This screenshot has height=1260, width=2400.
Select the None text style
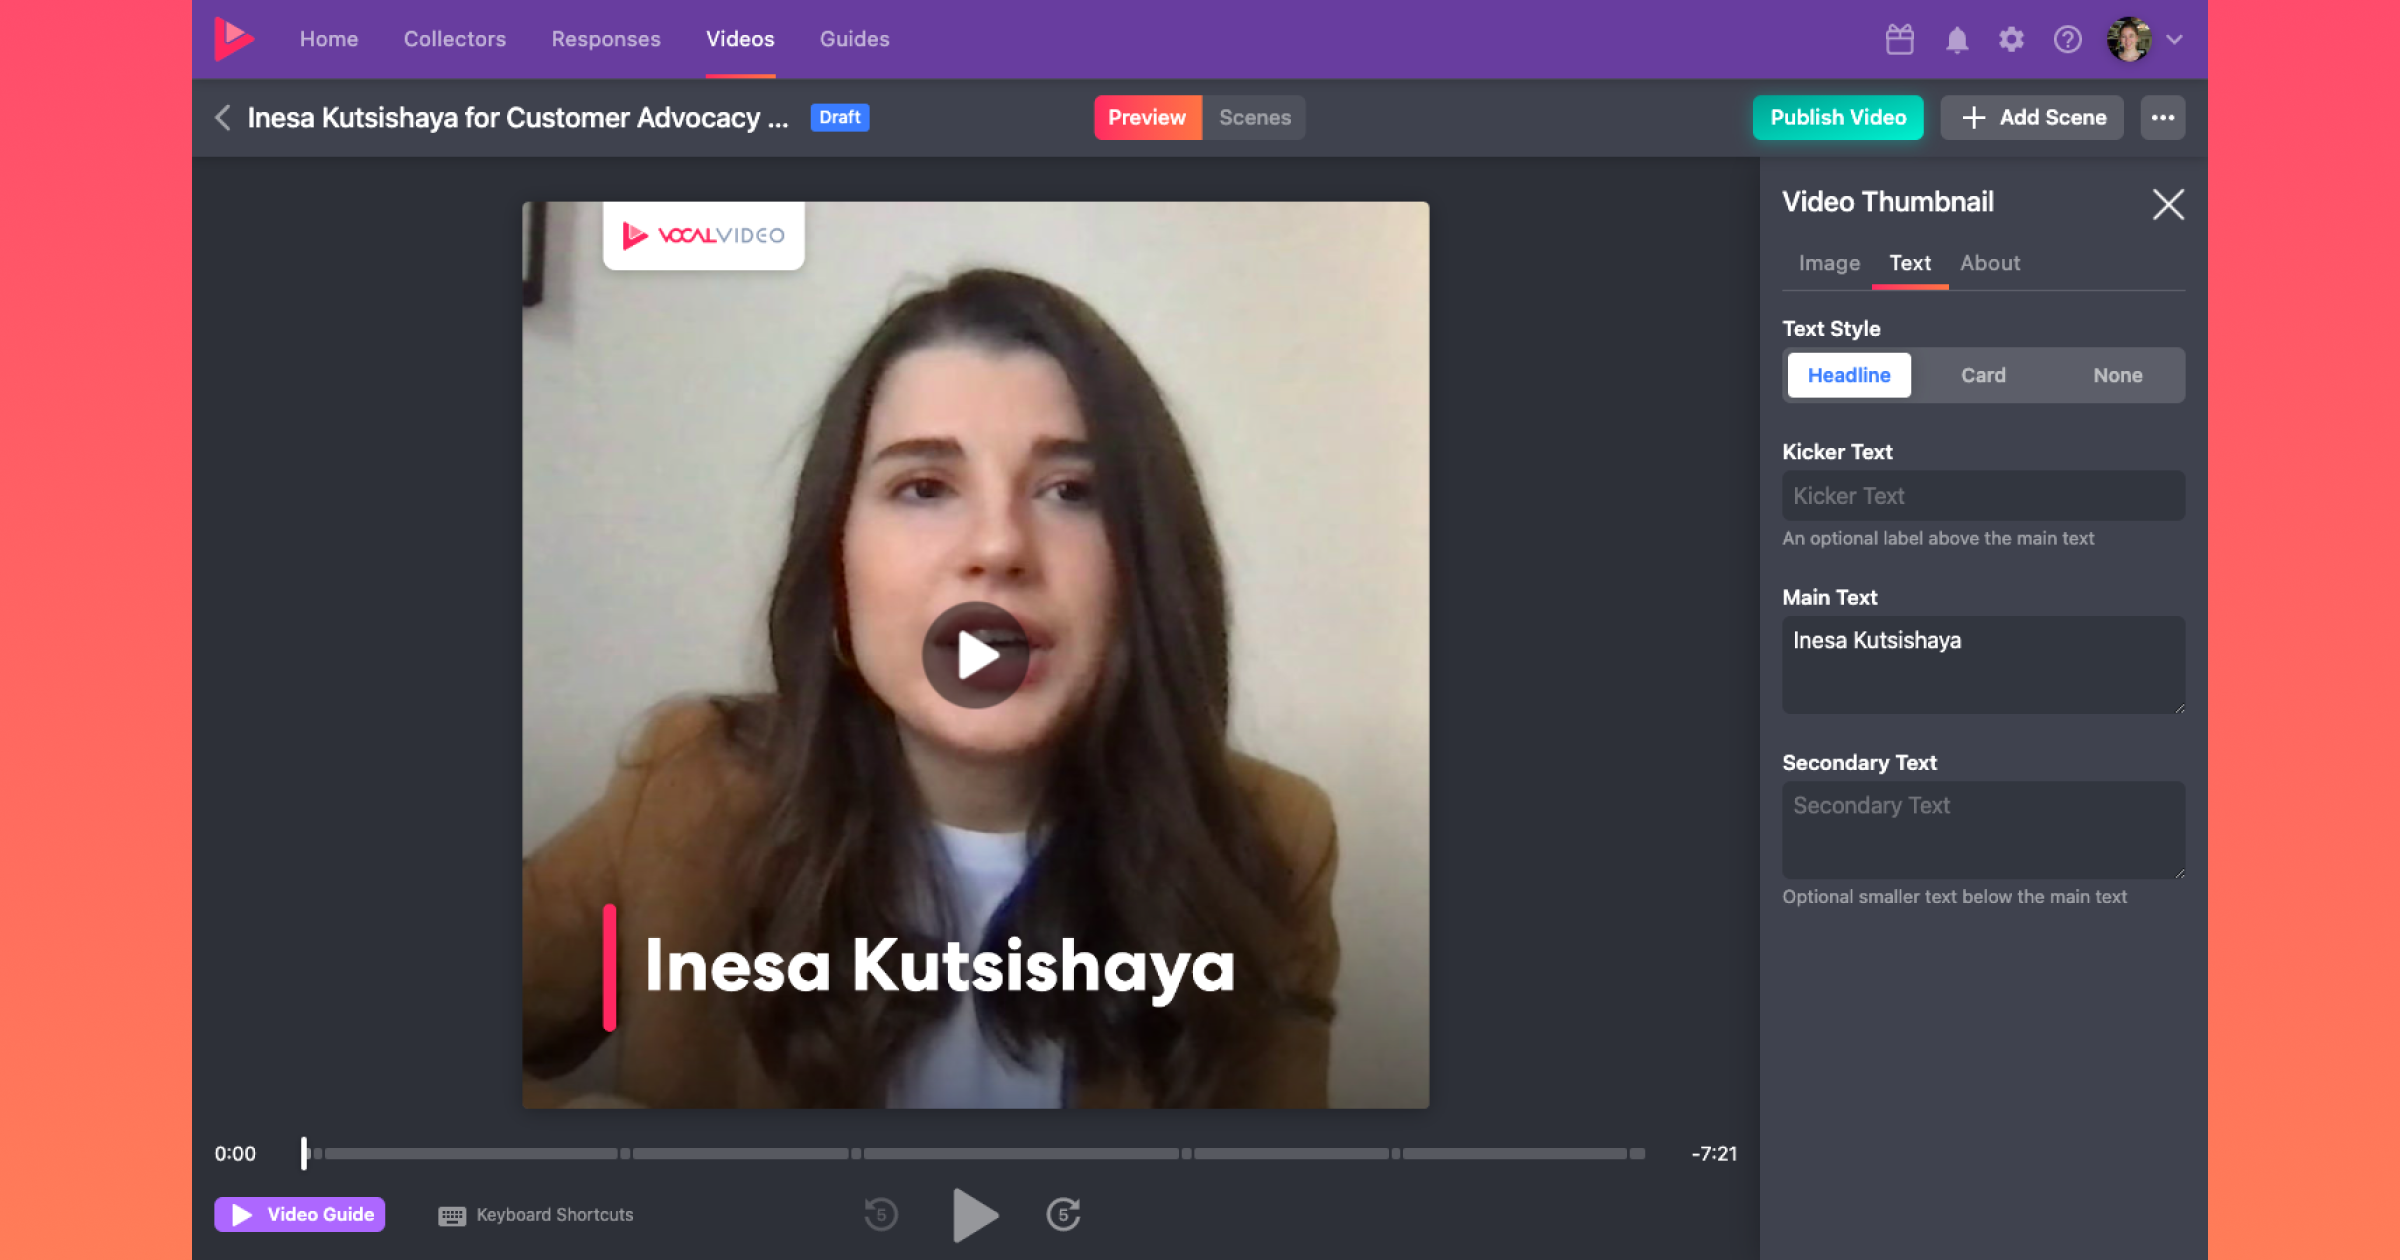pyautogui.click(x=2117, y=375)
